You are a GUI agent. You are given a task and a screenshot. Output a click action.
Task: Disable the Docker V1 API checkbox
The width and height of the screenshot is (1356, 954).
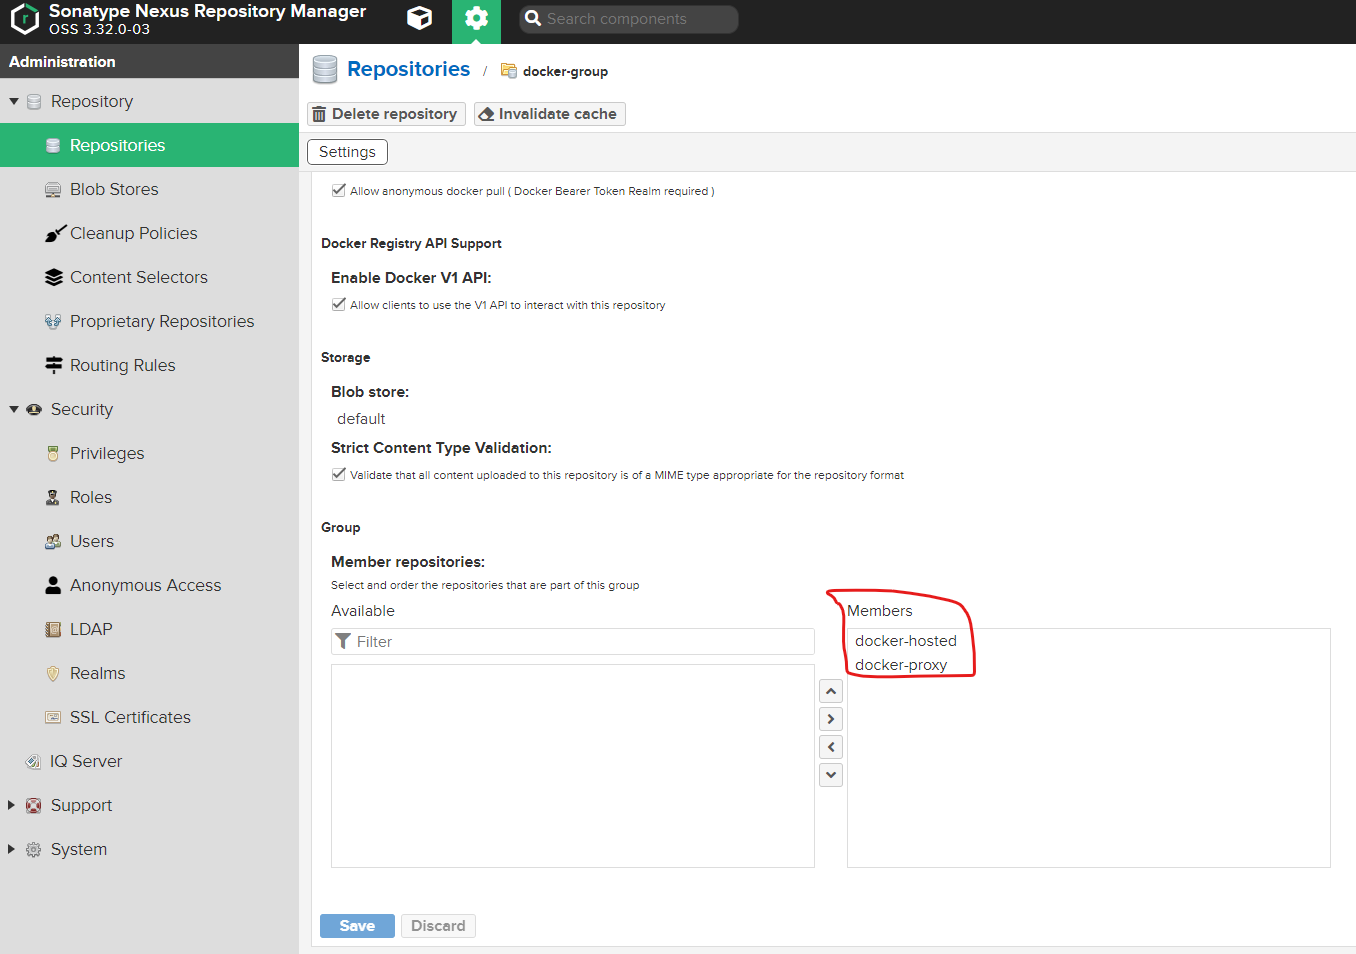(339, 304)
